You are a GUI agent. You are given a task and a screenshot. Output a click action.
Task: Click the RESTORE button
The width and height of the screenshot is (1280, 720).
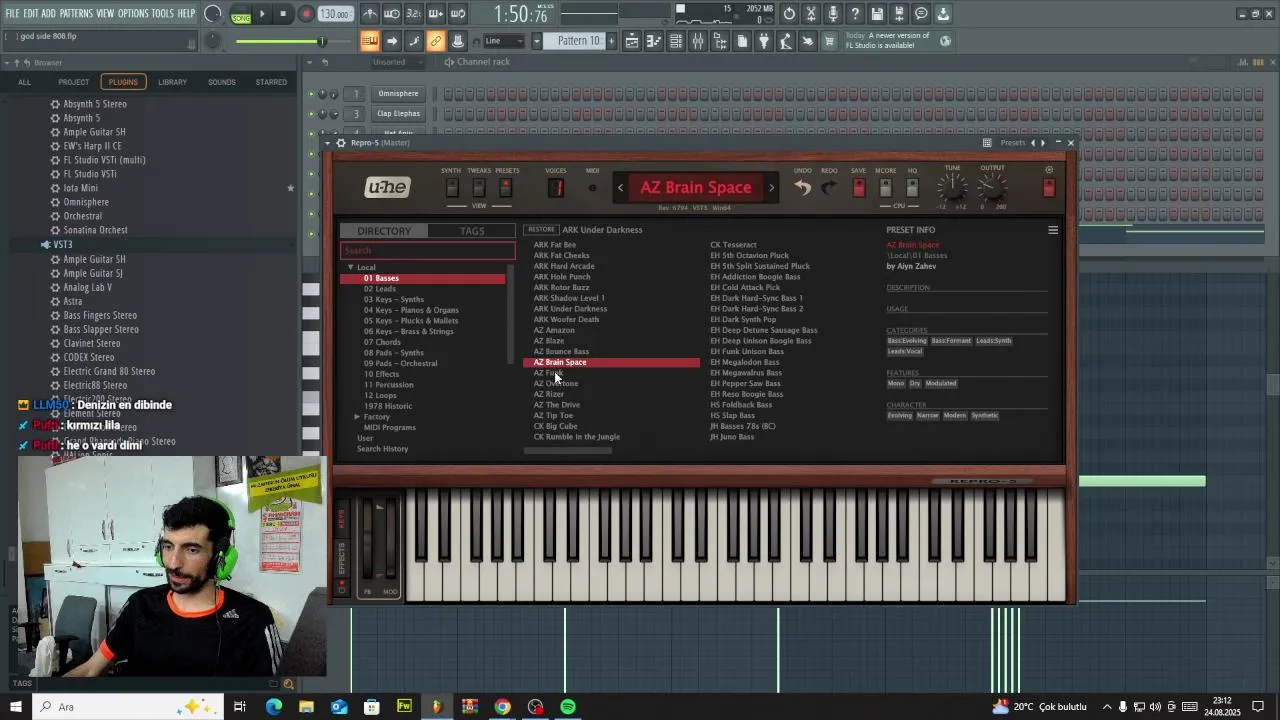(x=541, y=230)
